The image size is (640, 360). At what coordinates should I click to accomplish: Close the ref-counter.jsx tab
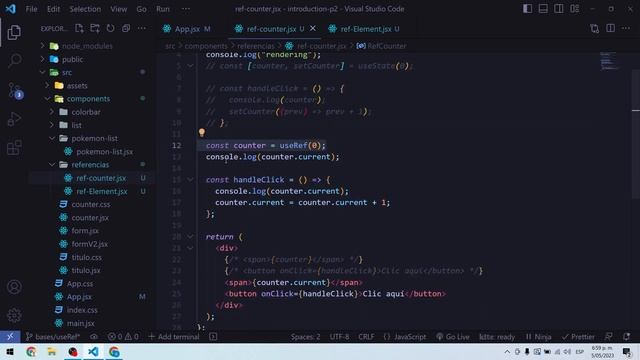(x=313, y=28)
